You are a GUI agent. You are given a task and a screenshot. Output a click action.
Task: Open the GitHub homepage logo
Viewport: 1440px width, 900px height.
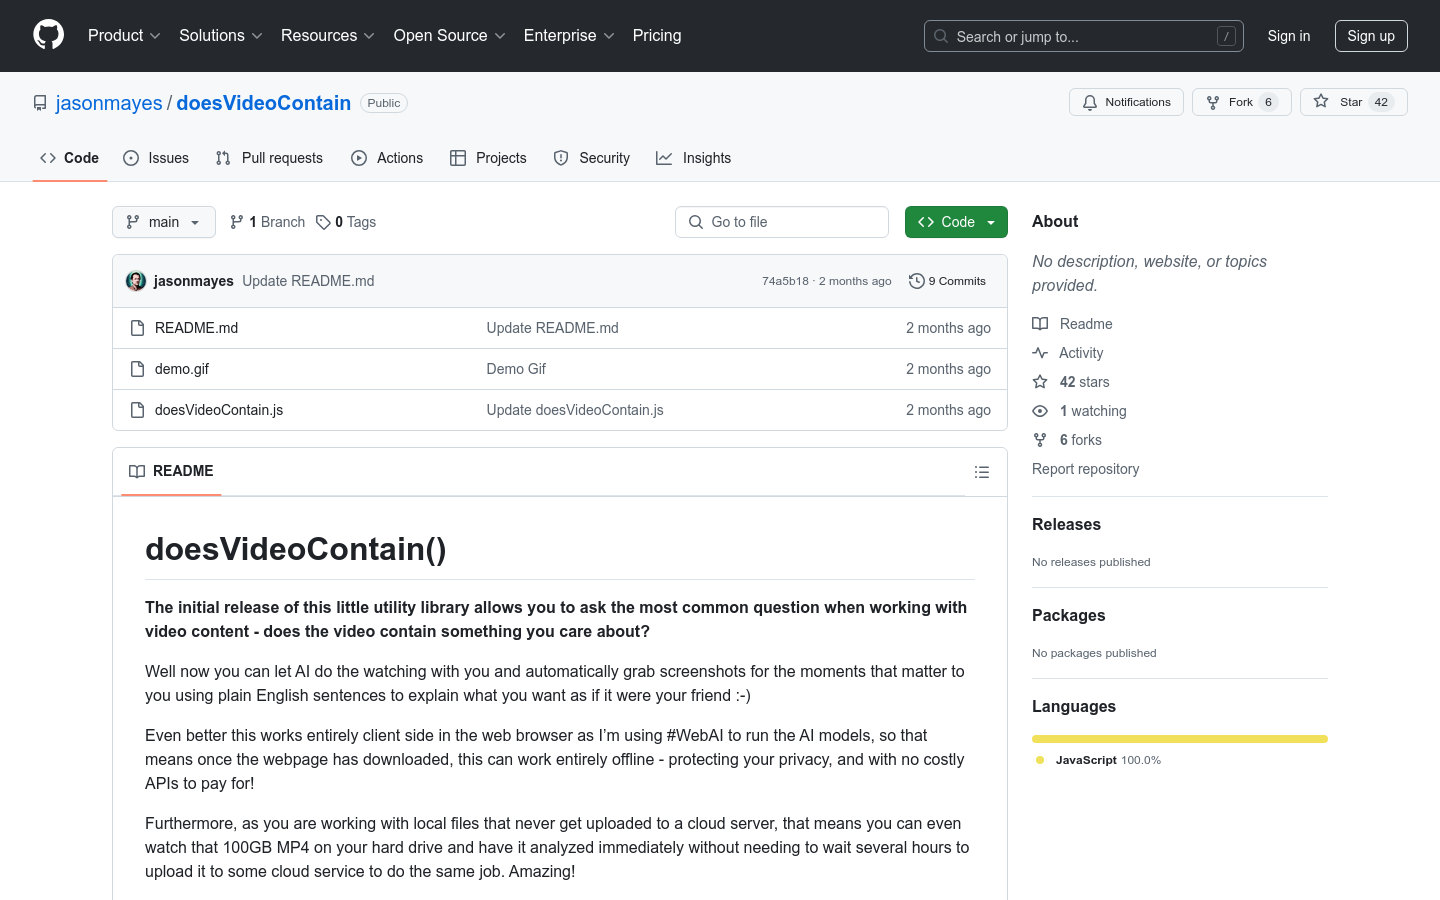(x=48, y=35)
